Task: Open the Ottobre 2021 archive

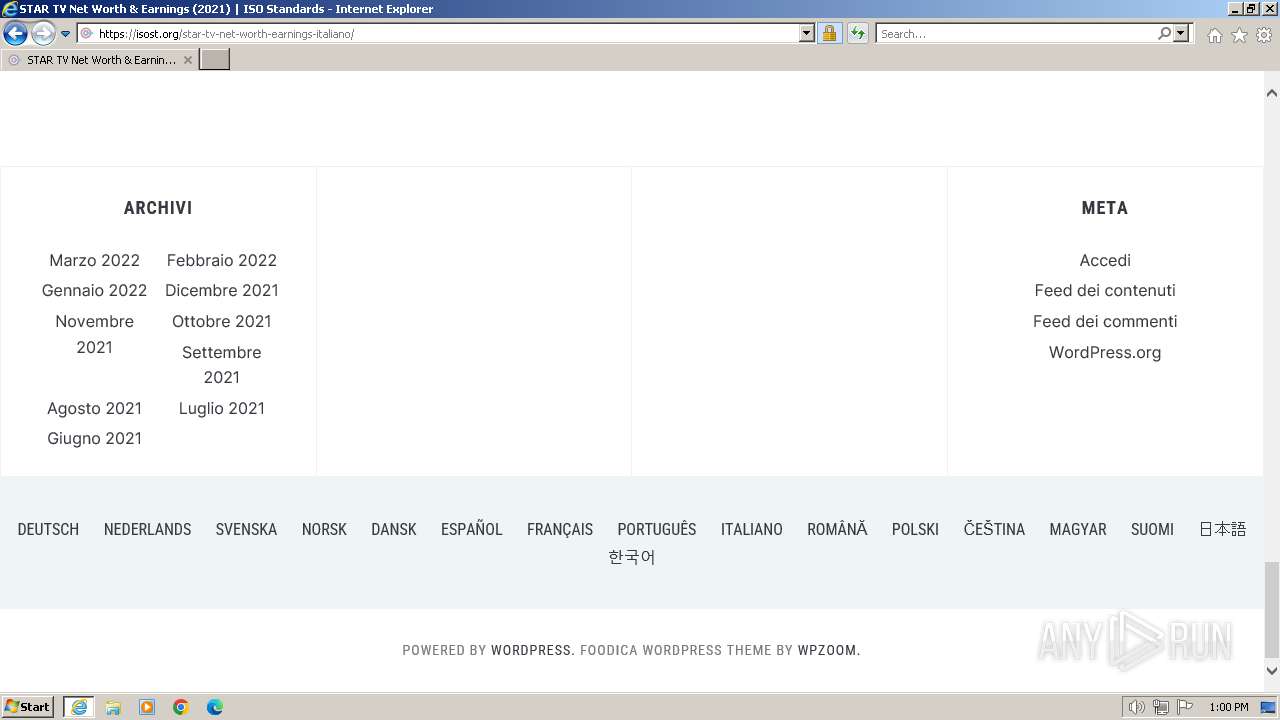Action: click(x=222, y=321)
